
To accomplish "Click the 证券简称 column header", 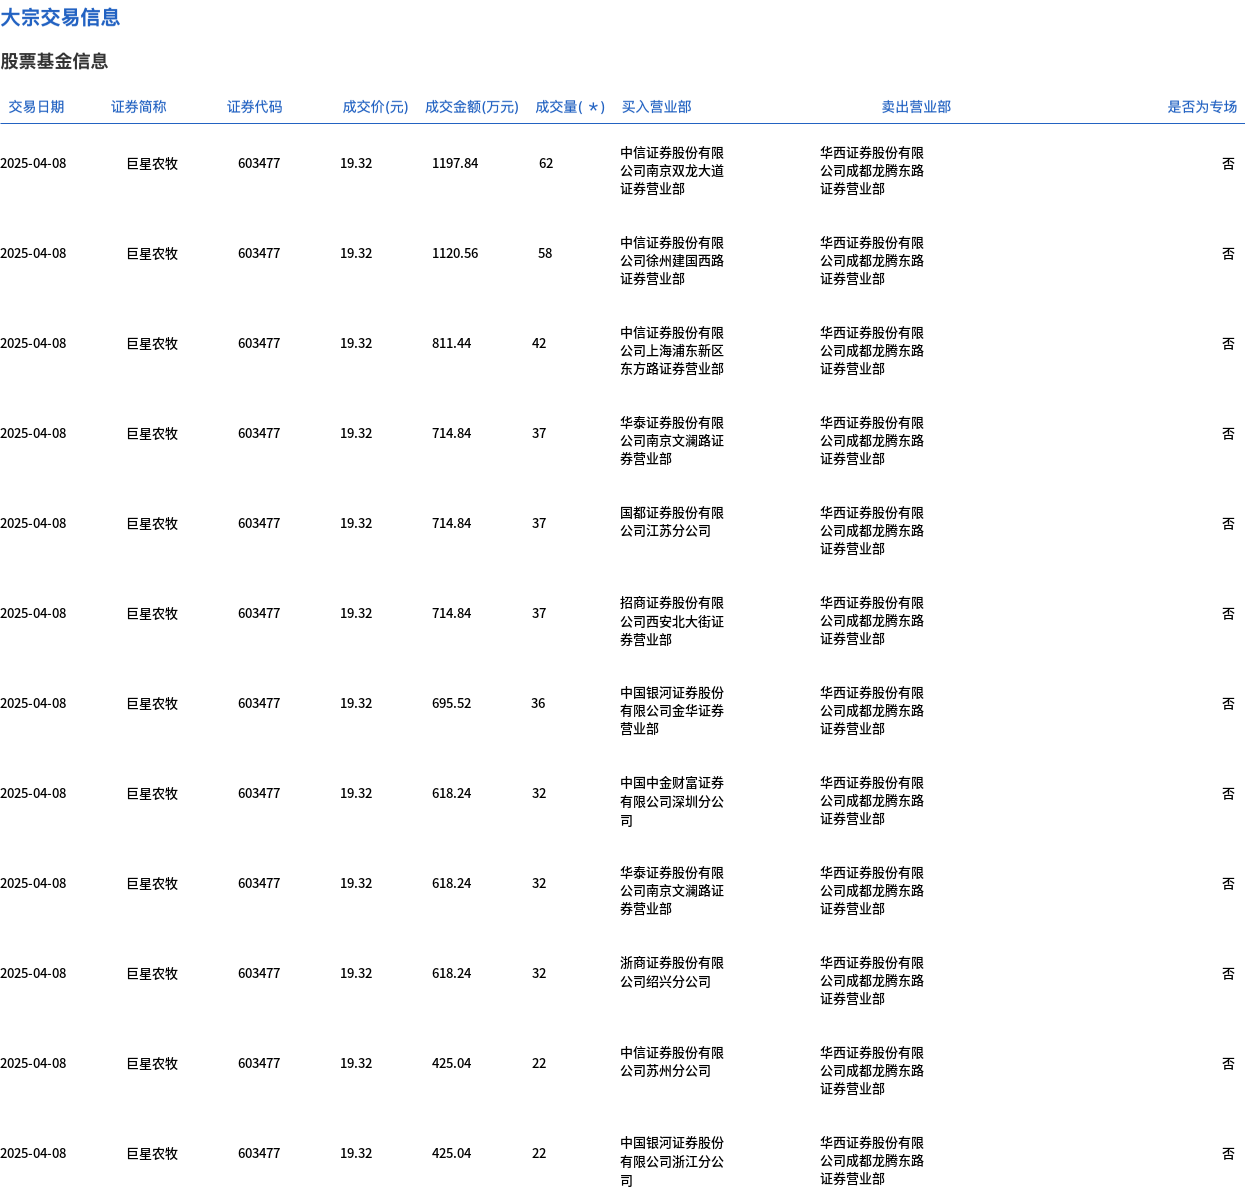I will pyautogui.click(x=138, y=107).
